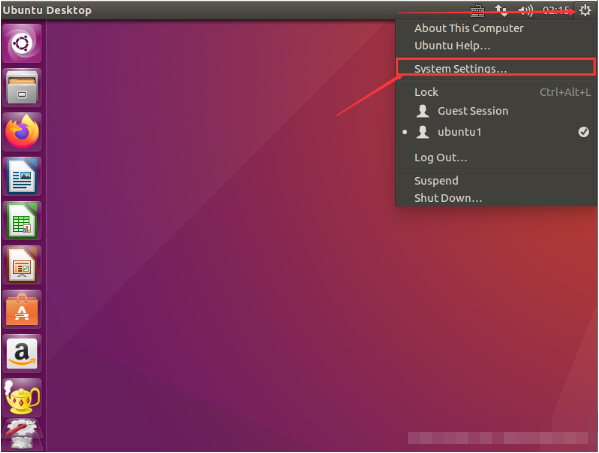
Task: Open the Amazon launcher icon
Action: (22, 353)
